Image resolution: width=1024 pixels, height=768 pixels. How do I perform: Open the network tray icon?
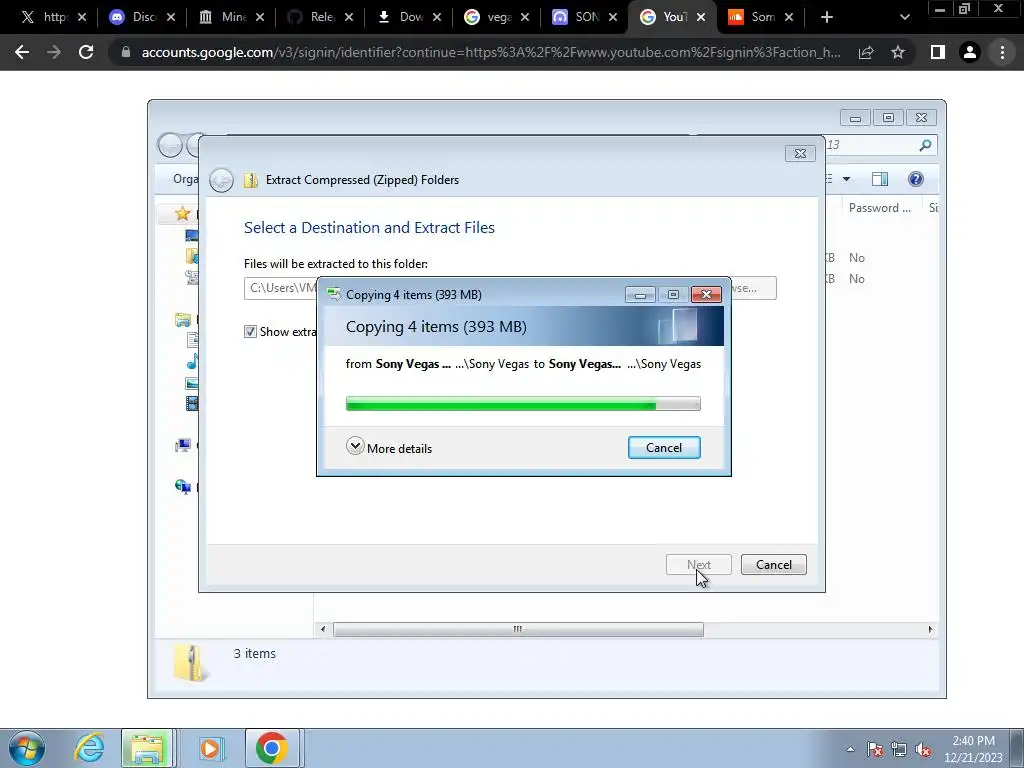click(x=899, y=749)
